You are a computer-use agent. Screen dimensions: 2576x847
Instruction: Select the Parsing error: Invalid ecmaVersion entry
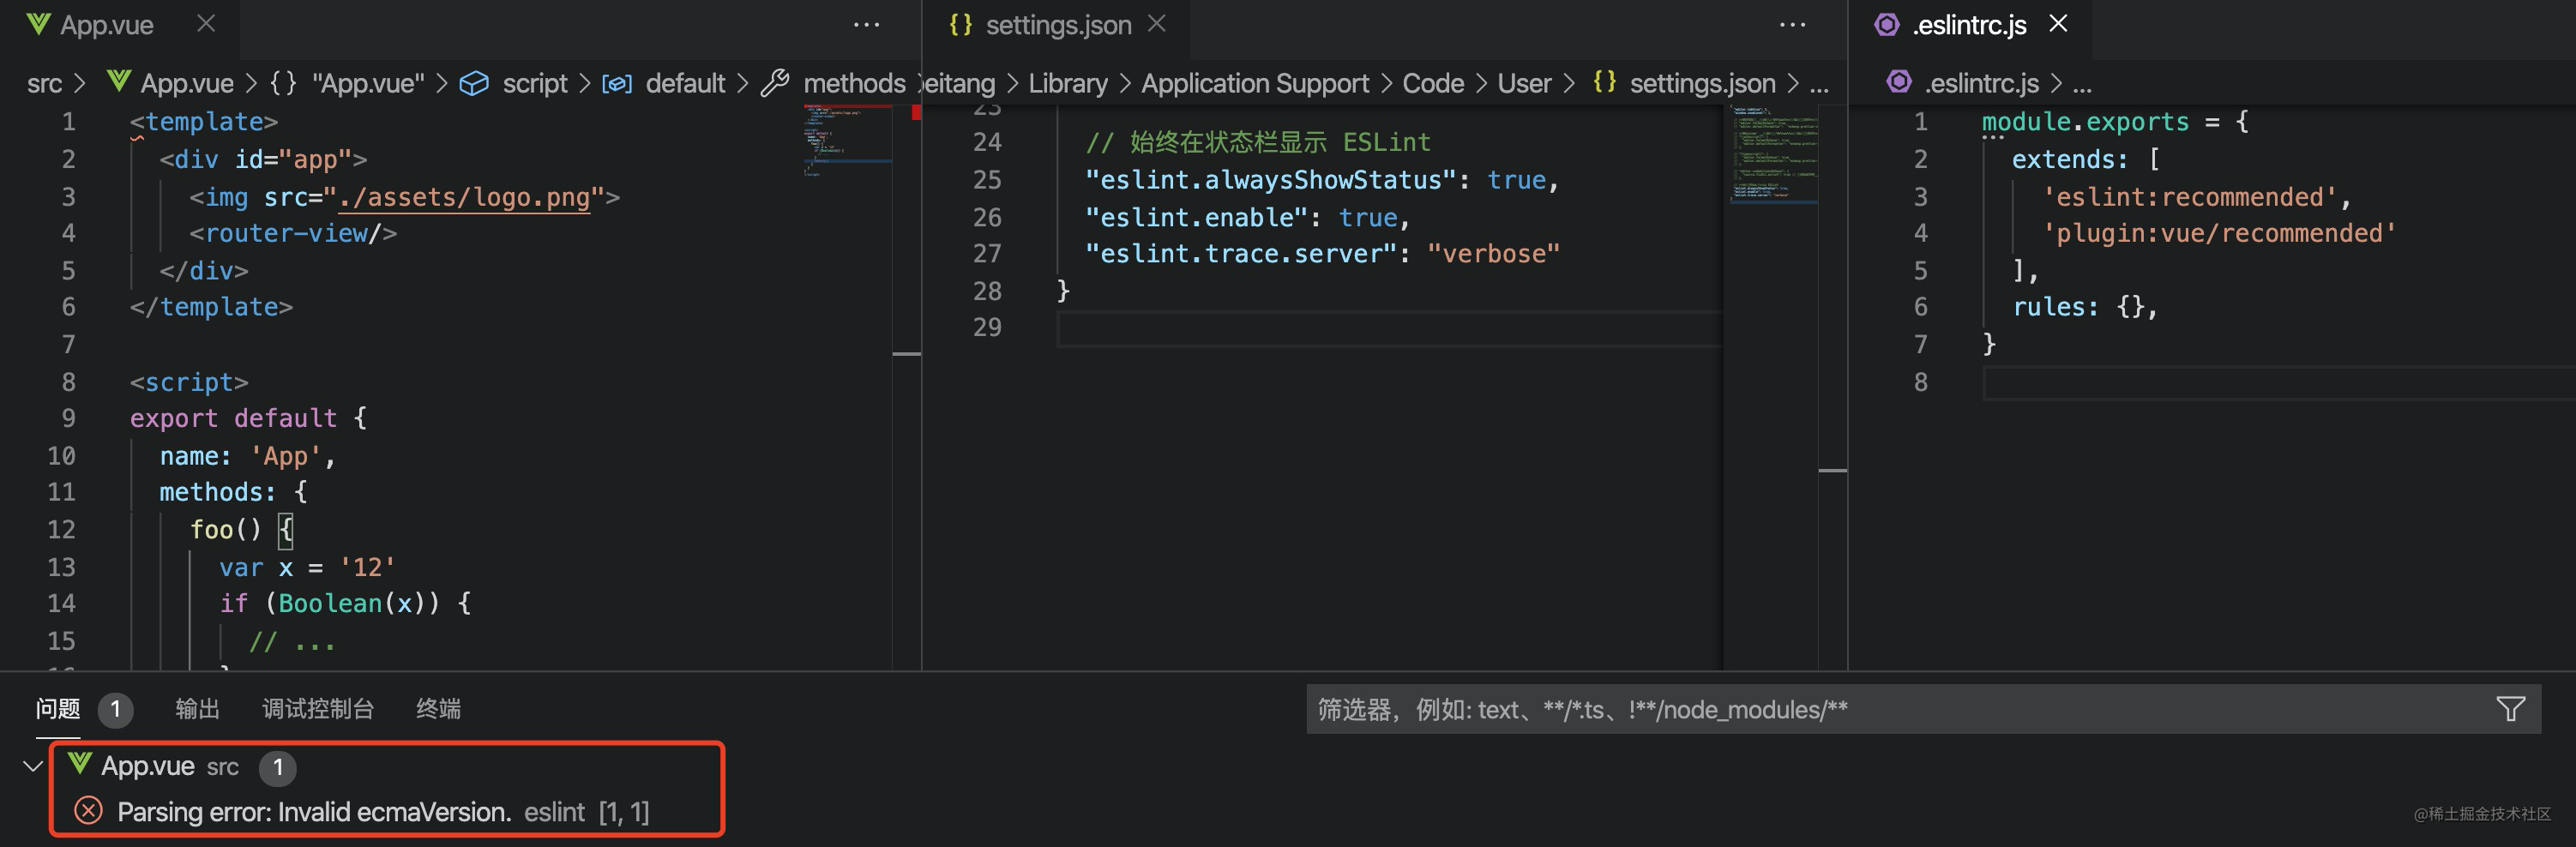[x=314, y=811]
